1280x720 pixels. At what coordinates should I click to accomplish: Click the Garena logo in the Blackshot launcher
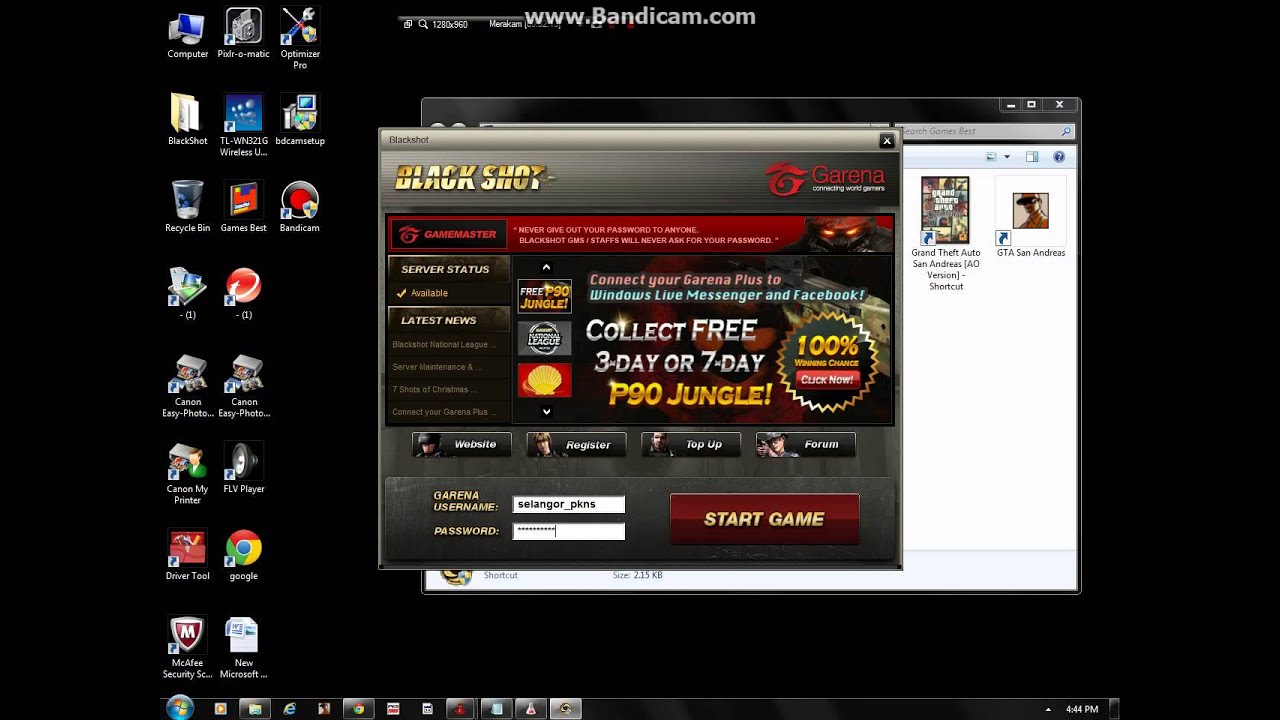825,180
